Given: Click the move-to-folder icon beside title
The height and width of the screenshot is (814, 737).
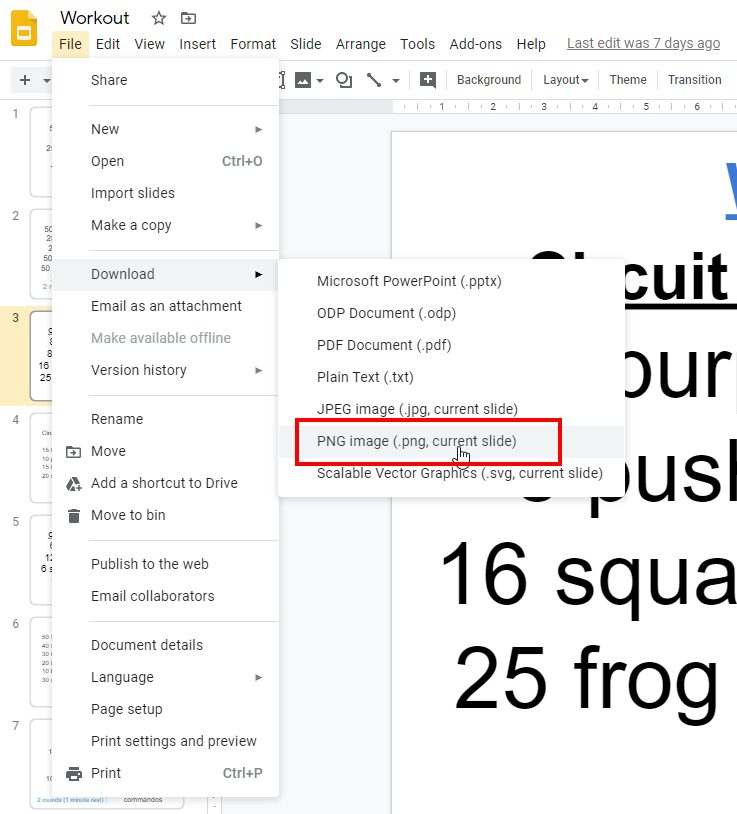Looking at the screenshot, I should [188, 18].
